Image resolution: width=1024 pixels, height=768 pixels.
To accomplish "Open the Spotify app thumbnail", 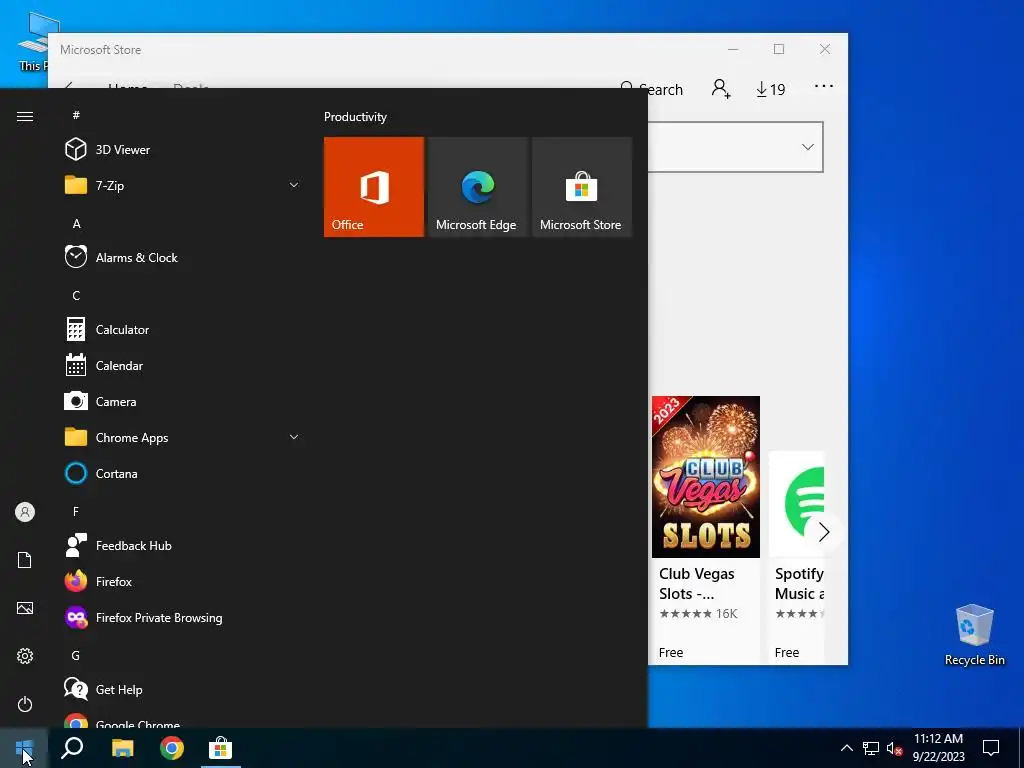I will 797,504.
